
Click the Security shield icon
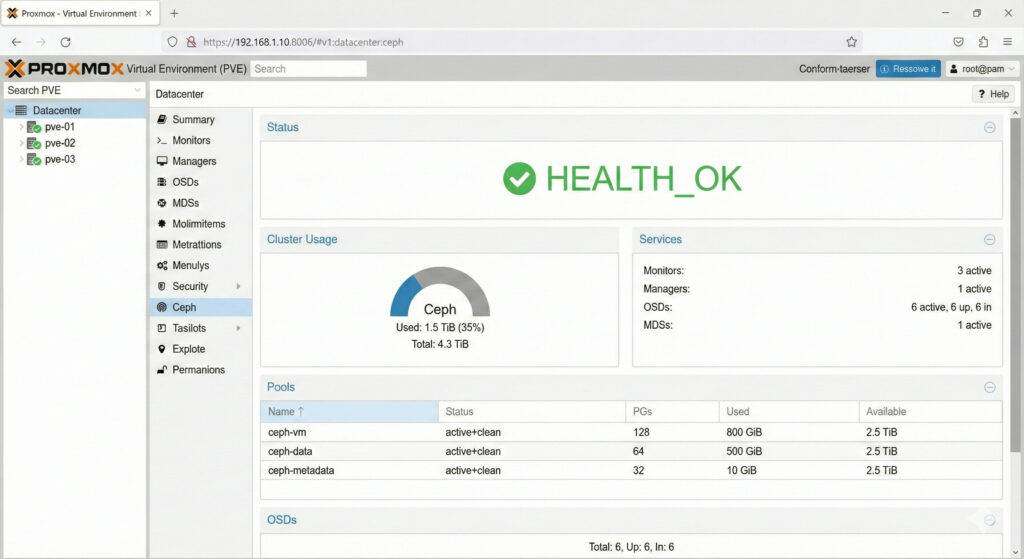162,286
